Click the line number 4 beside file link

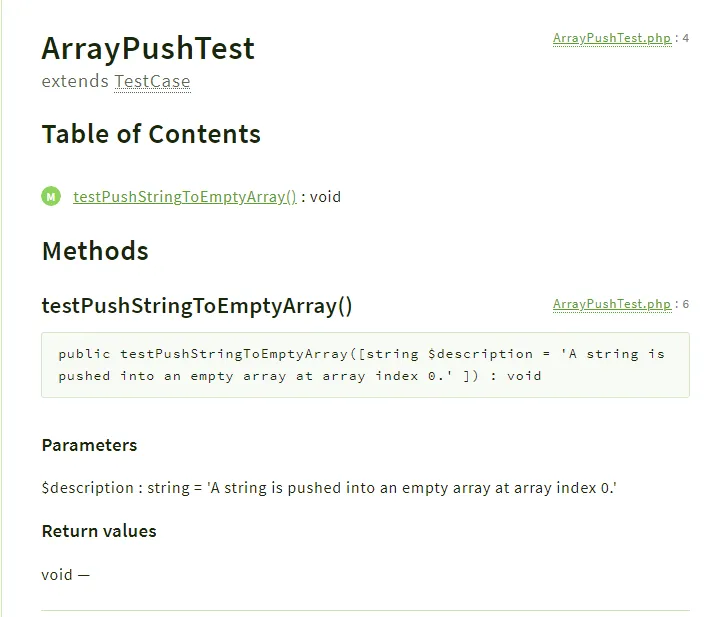click(686, 38)
